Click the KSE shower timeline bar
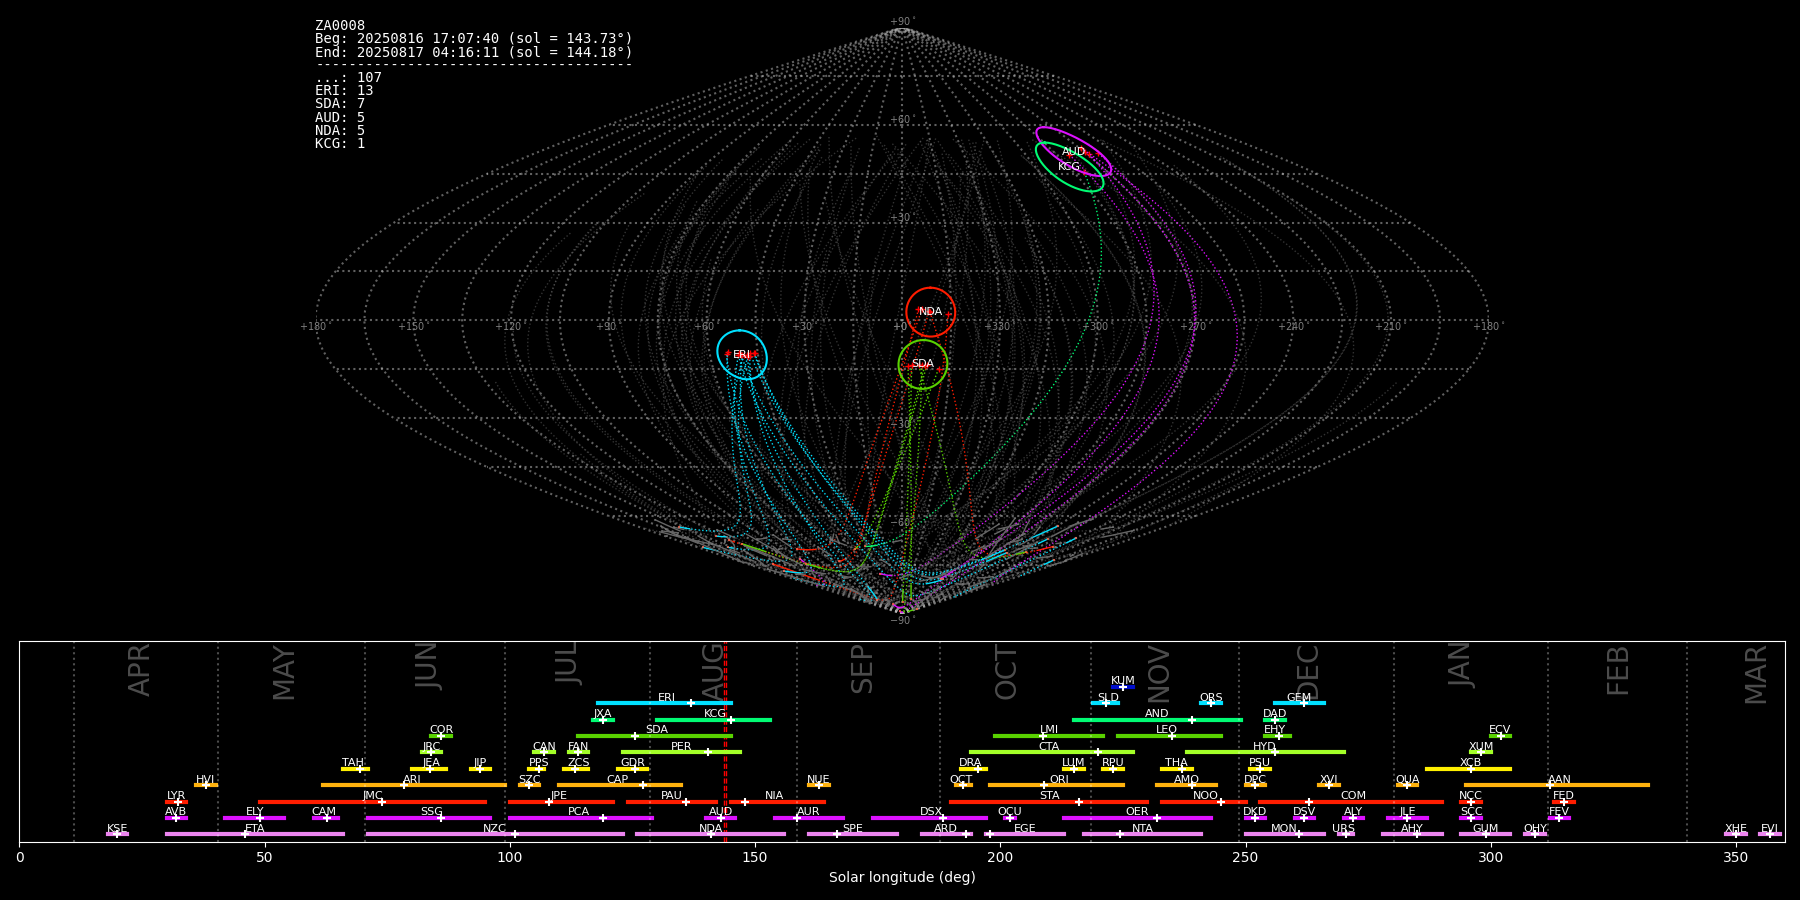 (117, 834)
